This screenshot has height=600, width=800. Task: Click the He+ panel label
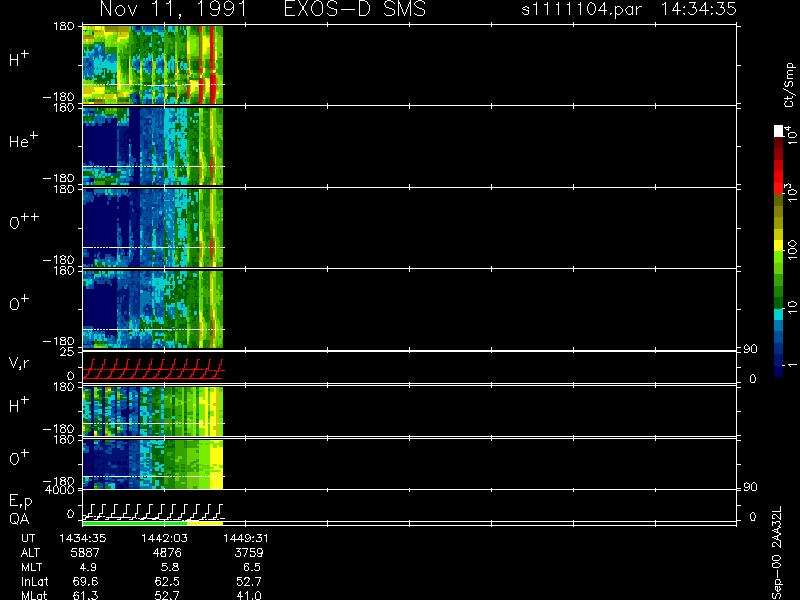pyautogui.click(x=23, y=140)
